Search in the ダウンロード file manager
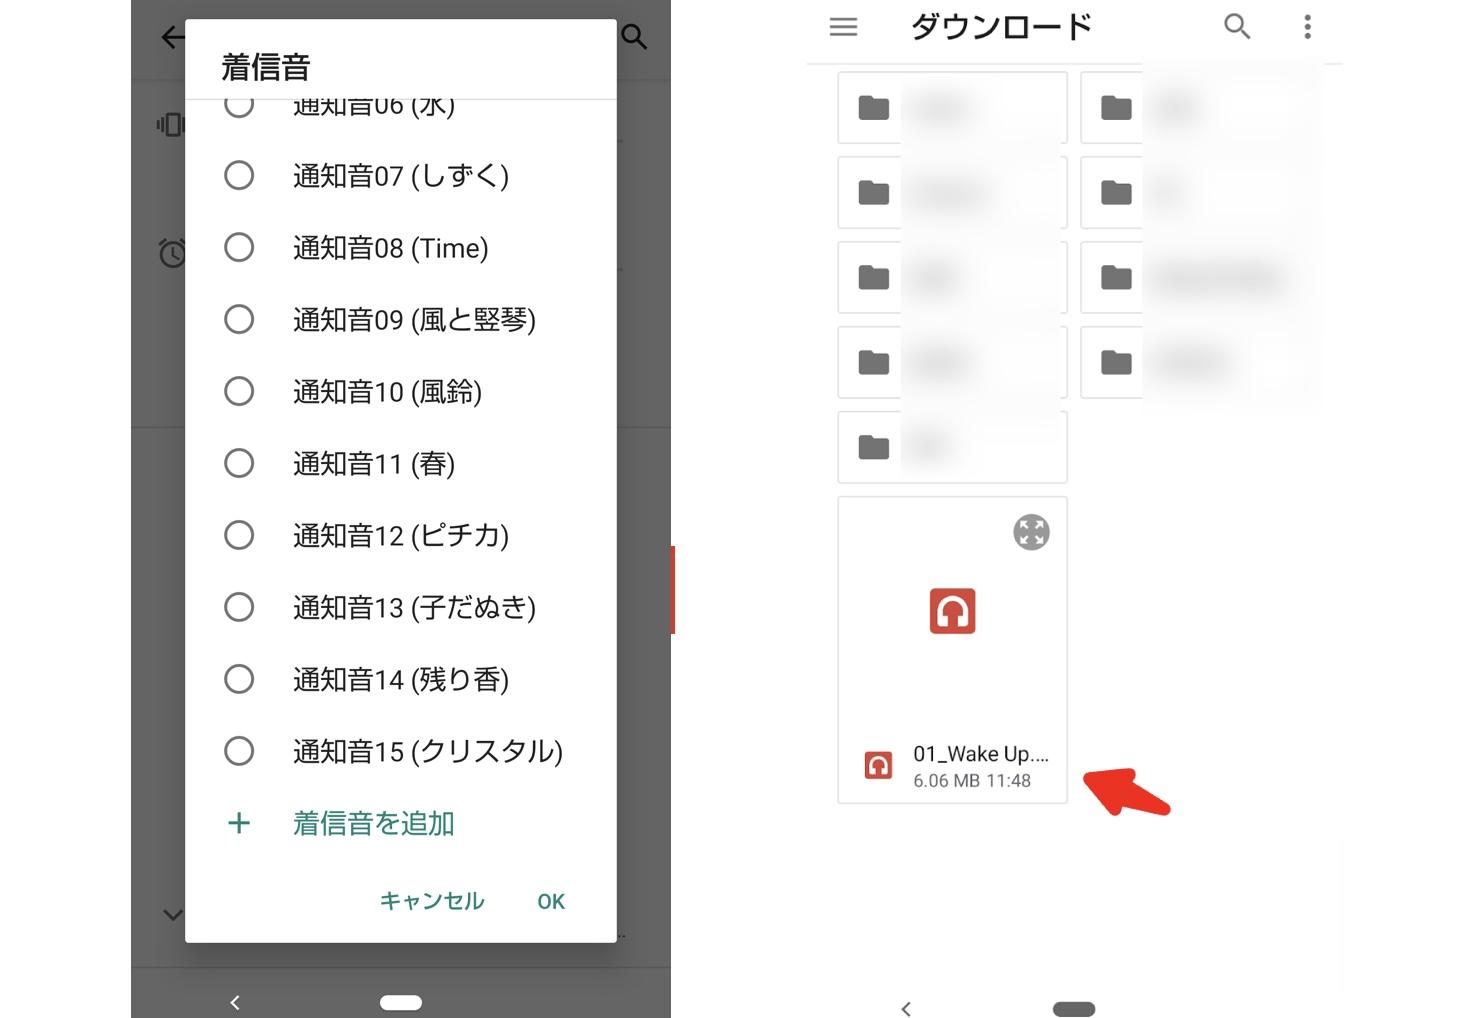 pos(1237,27)
